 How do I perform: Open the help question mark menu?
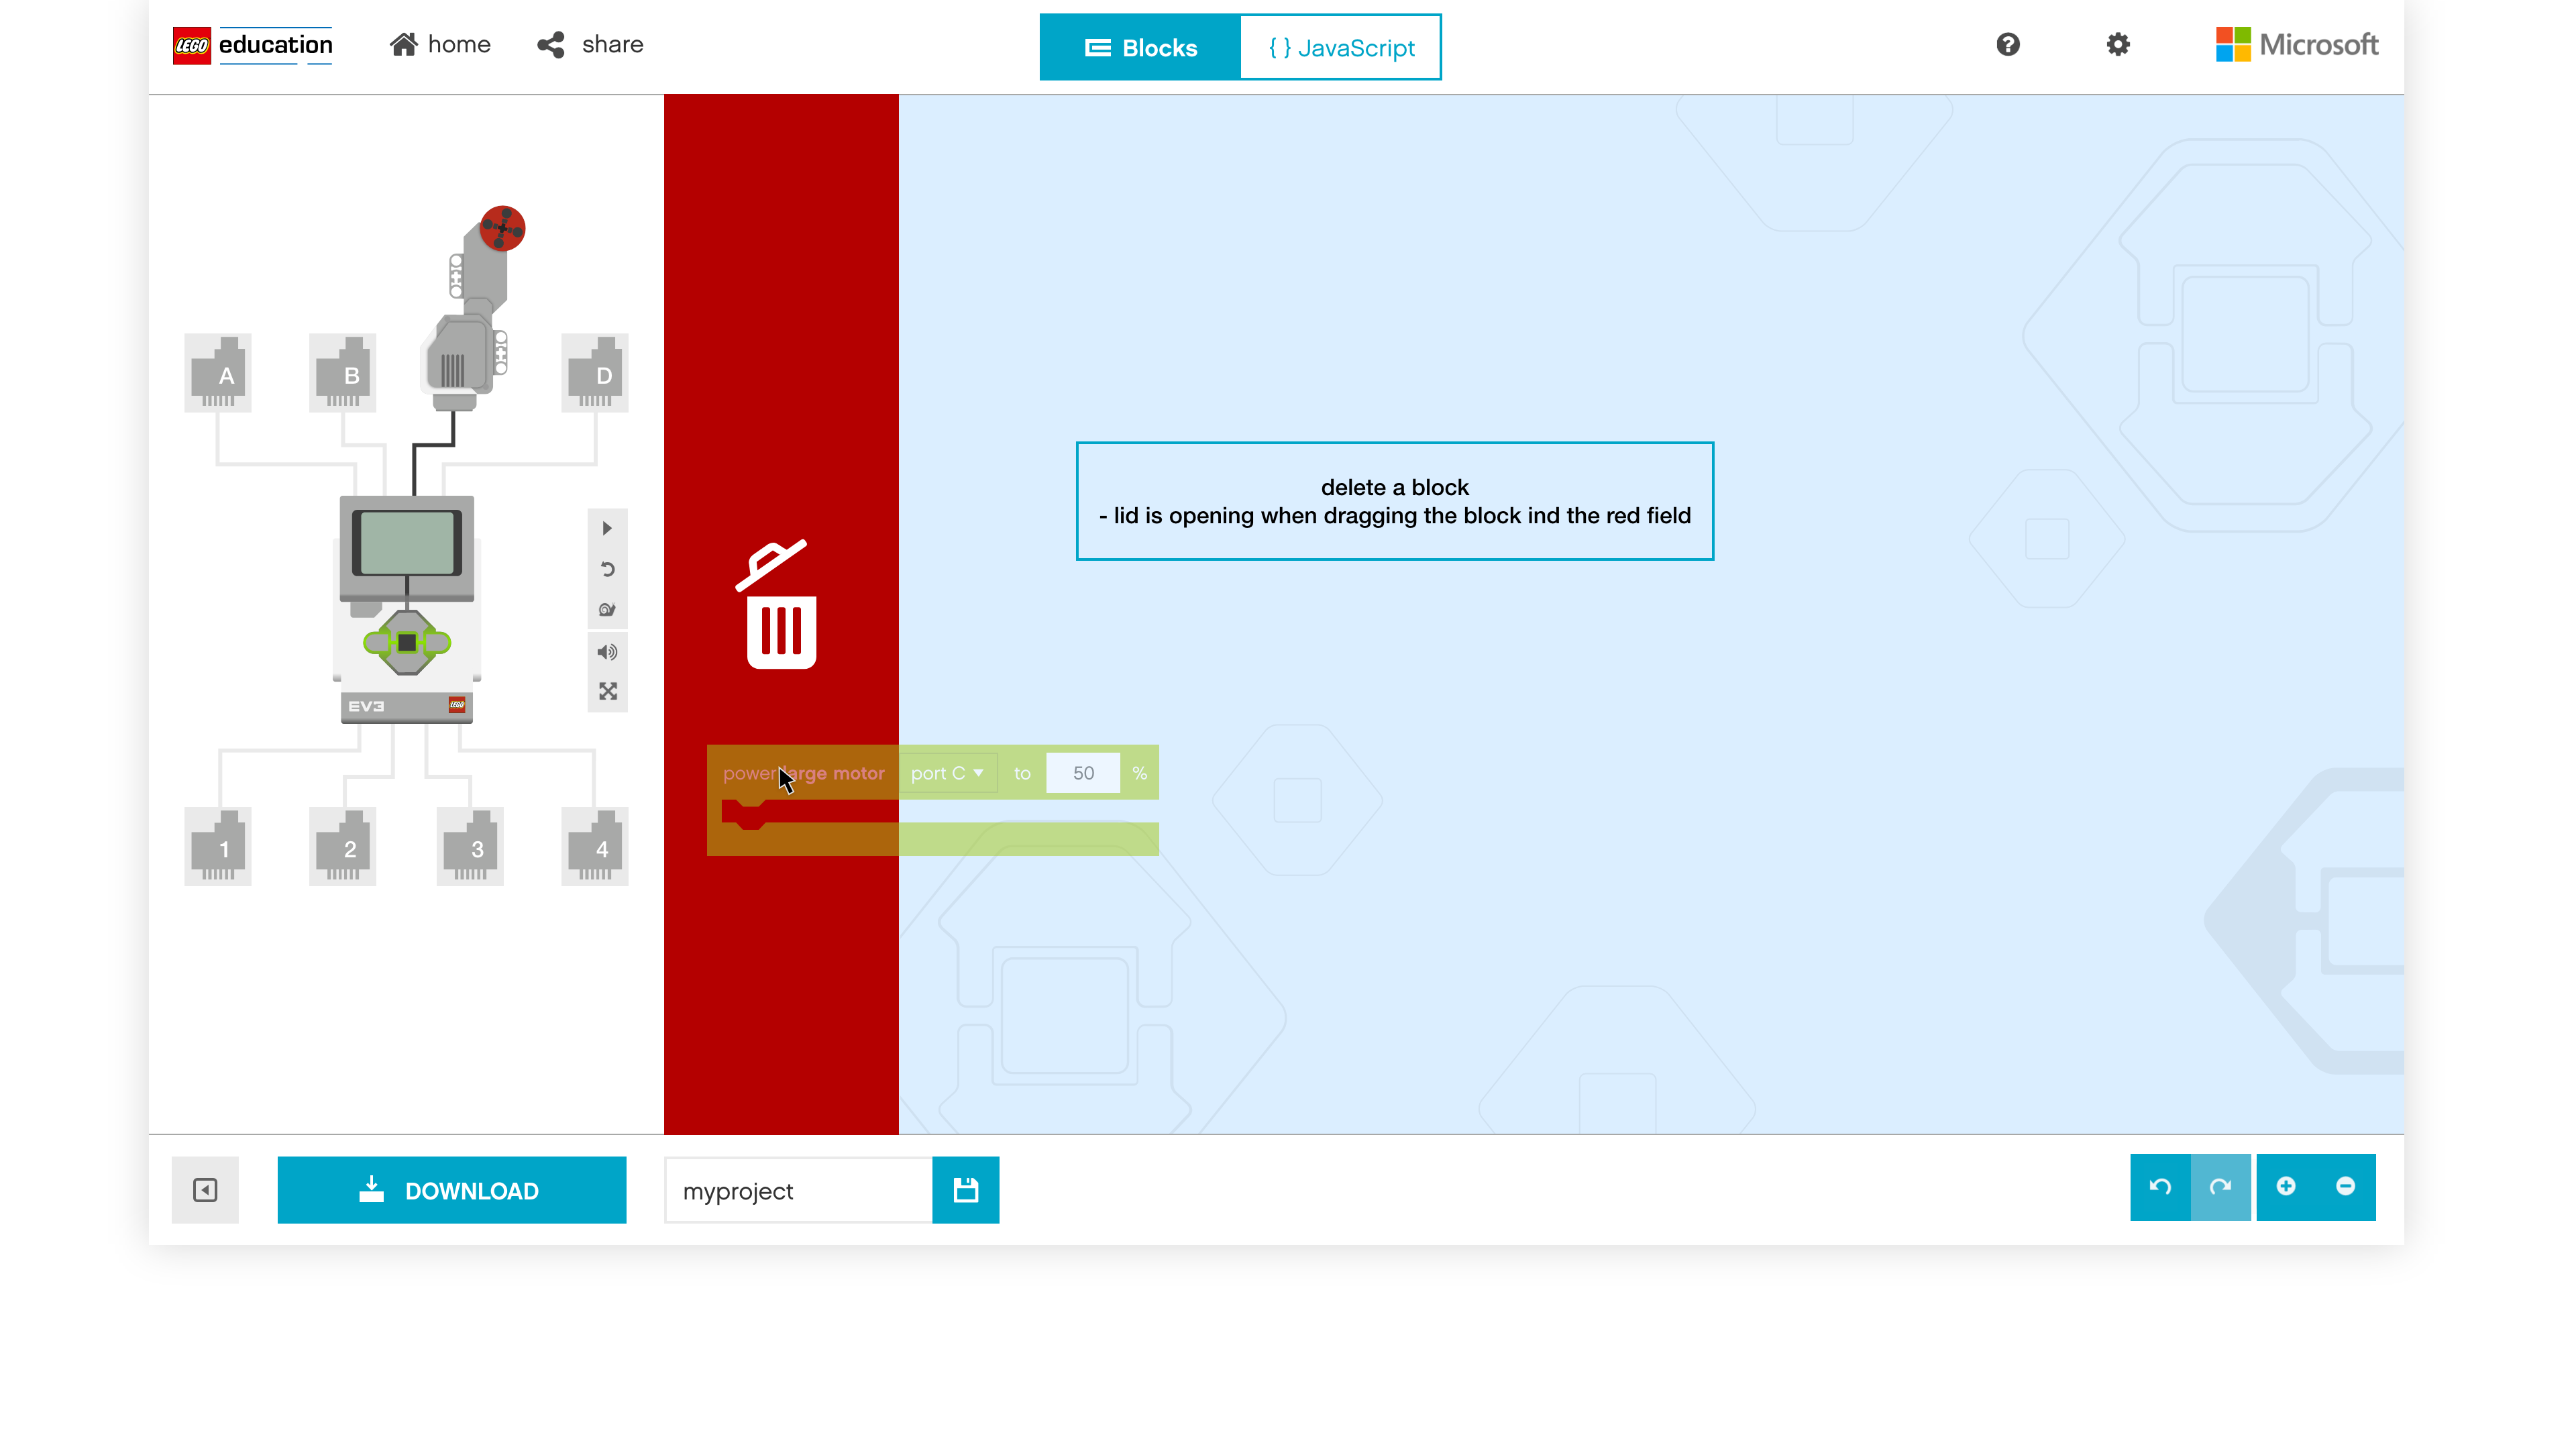pyautogui.click(x=2007, y=45)
